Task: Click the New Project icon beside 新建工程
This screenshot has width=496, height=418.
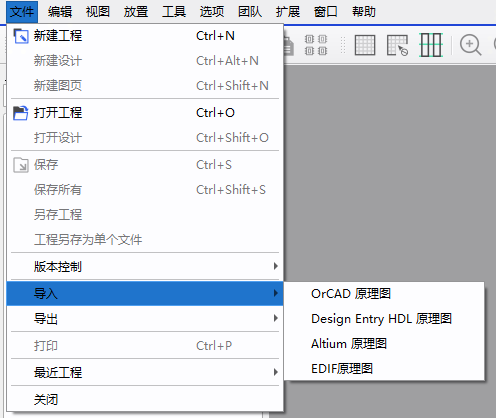Action: [21, 36]
